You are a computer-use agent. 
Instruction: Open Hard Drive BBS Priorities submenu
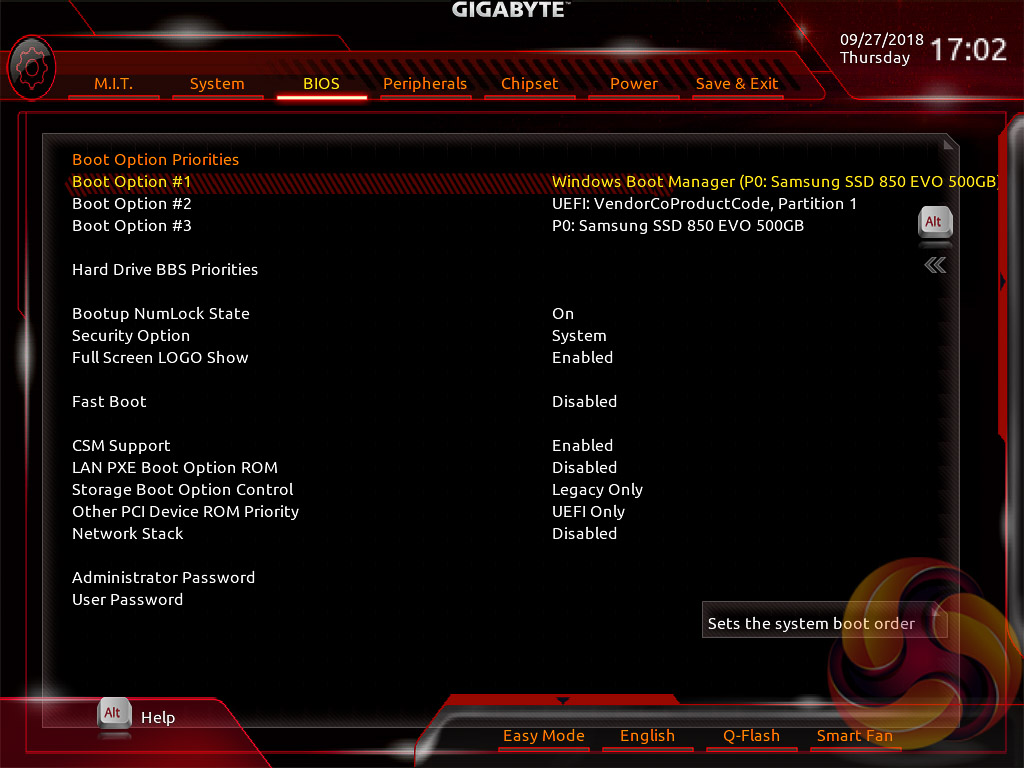[x=165, y=270]
